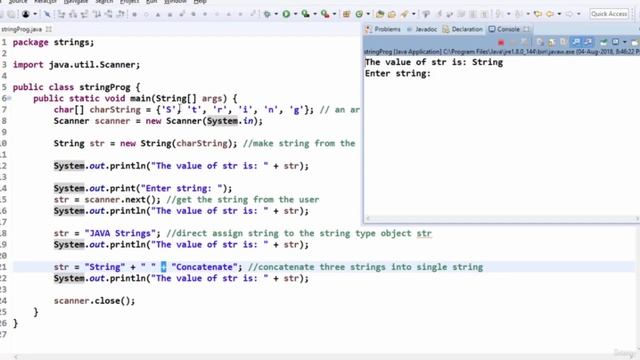
Task: Open the Back navigation history dropdown
Action: coord(559,14)
